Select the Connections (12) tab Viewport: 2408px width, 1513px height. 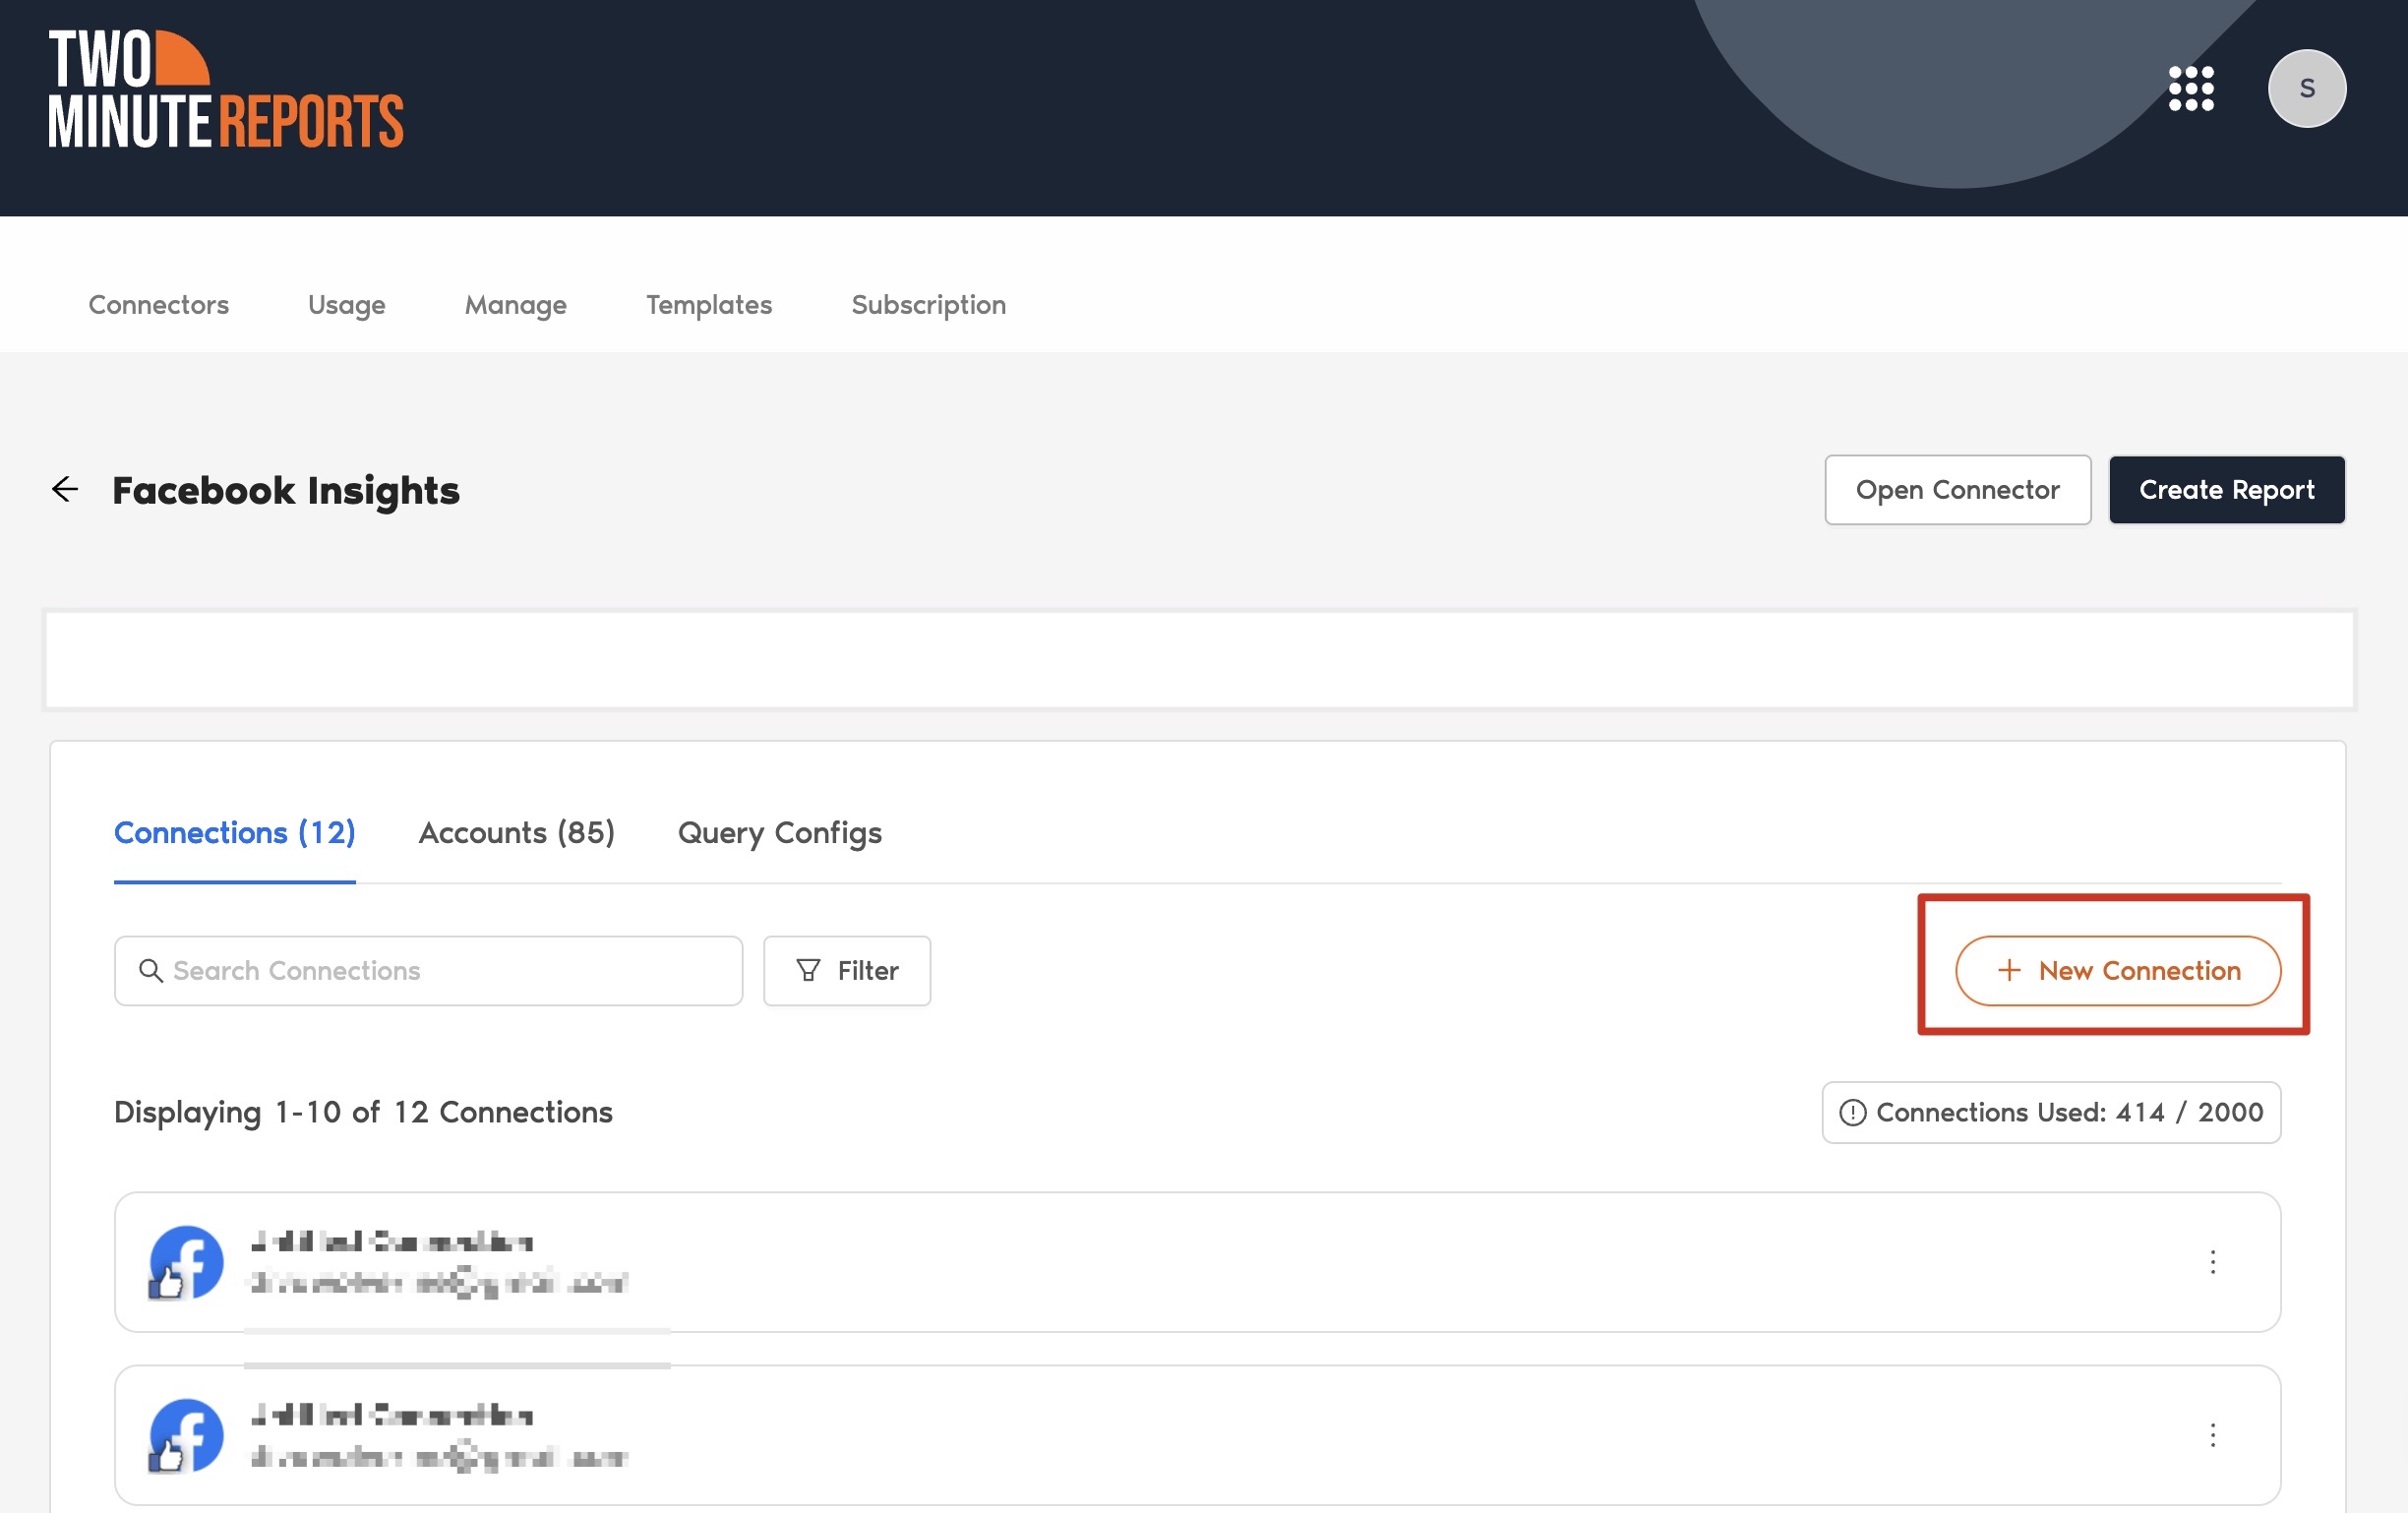click(235, 832)
